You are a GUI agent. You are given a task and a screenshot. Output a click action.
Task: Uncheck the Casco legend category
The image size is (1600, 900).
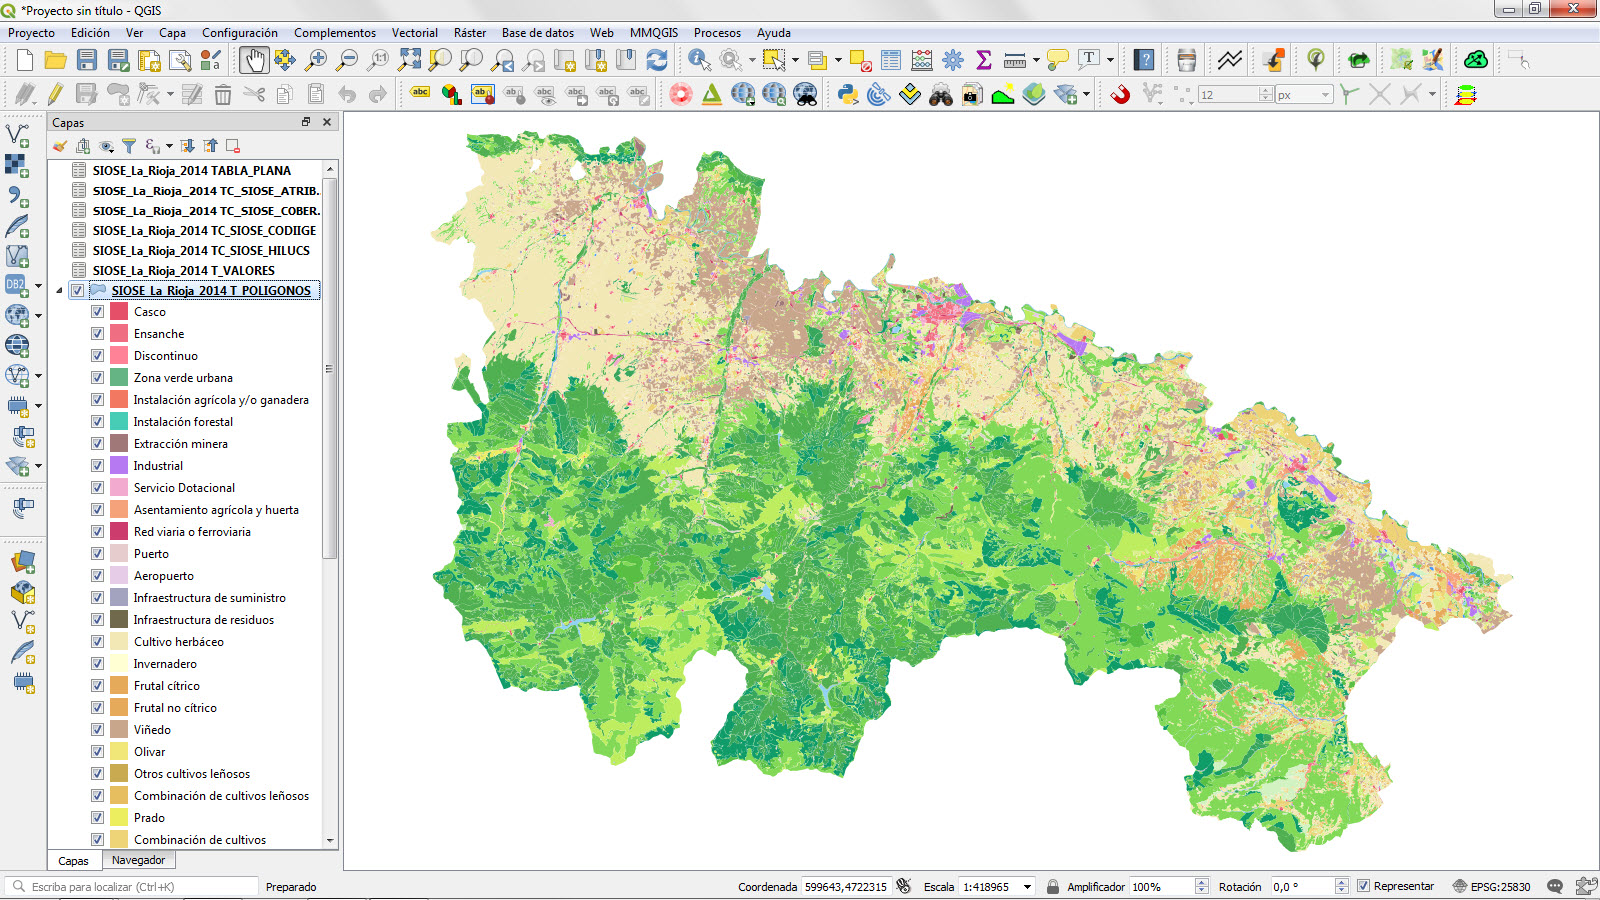tap(97, 312)
